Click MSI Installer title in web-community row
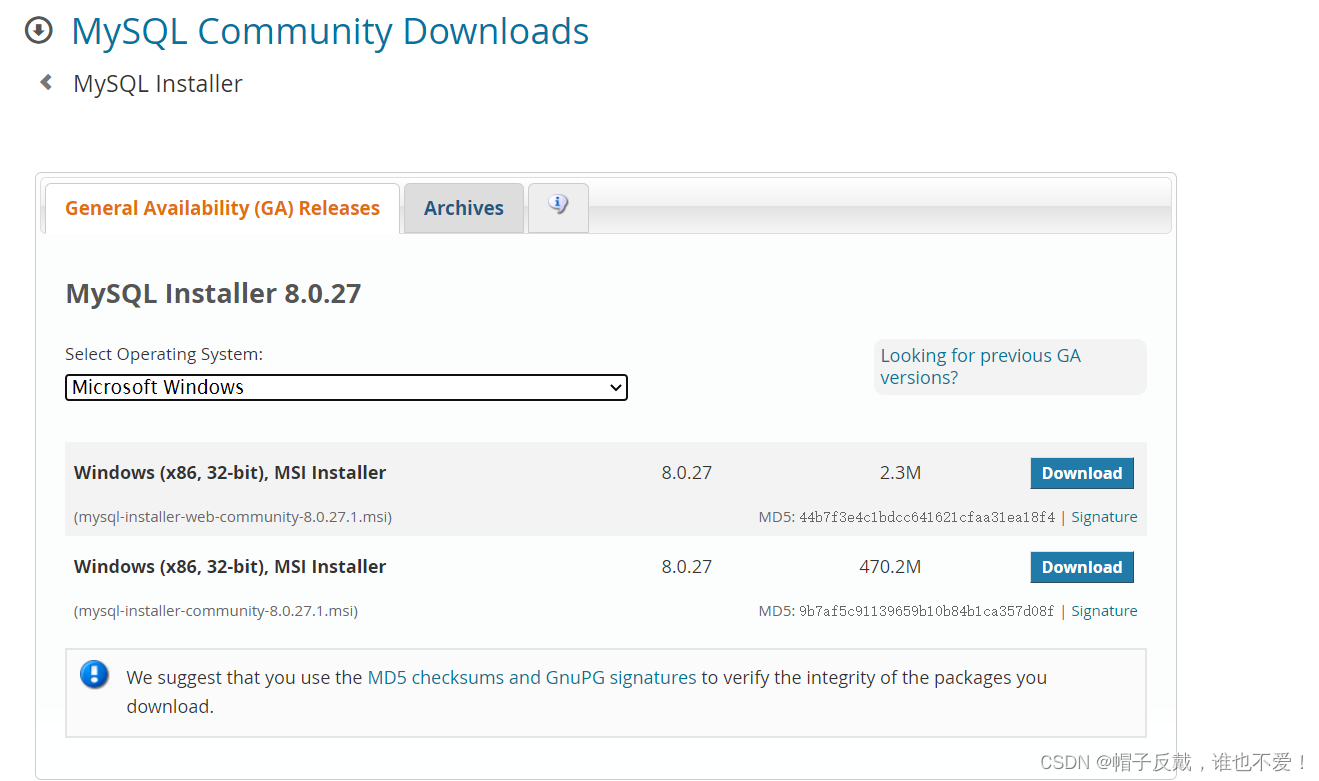Image resolution: width=1319 pixels, height=781 pixels. click(x=230, y=473)
